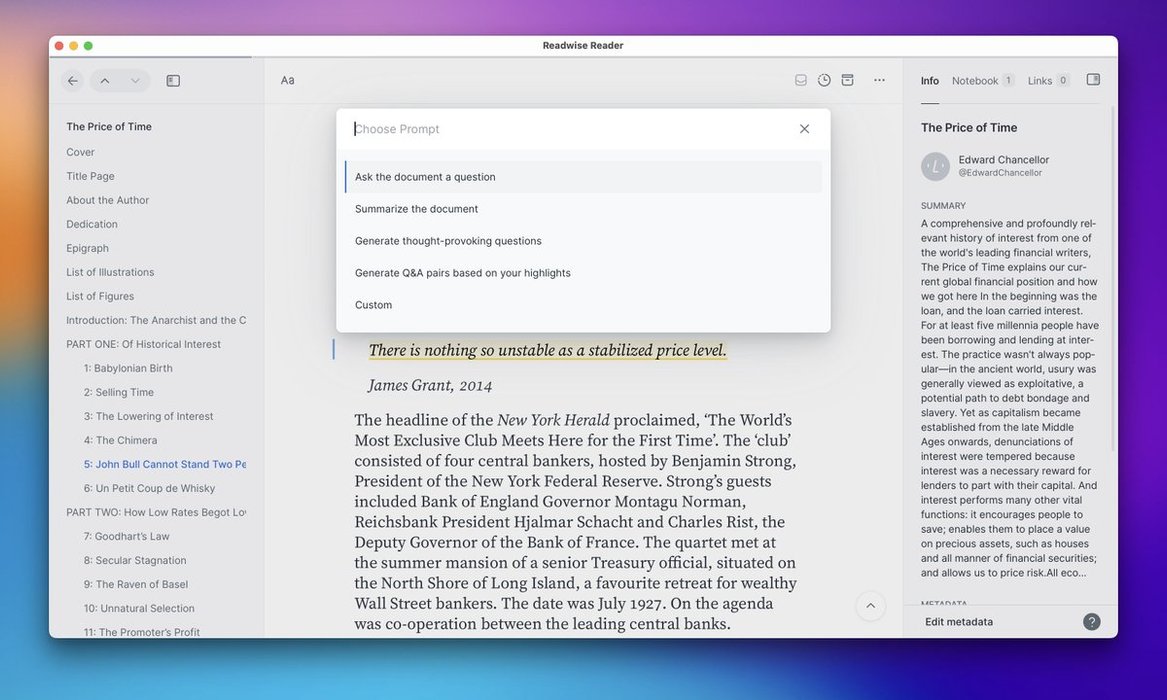Open 'PART ONE: Of Historical Interest'
Viewport: 1167px width, 700px height.
(143, 344)
